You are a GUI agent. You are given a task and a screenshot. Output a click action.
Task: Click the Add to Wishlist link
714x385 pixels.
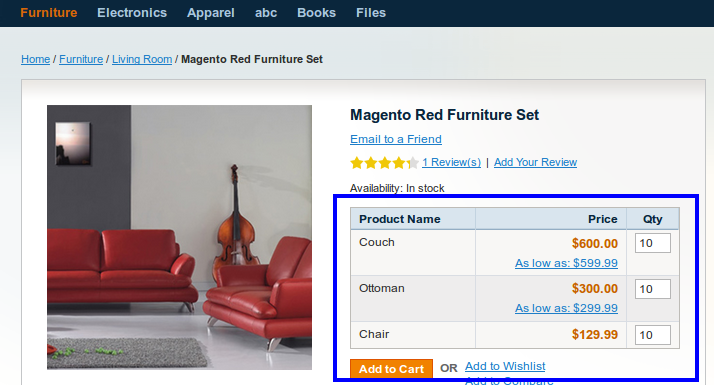coord(505,366)
